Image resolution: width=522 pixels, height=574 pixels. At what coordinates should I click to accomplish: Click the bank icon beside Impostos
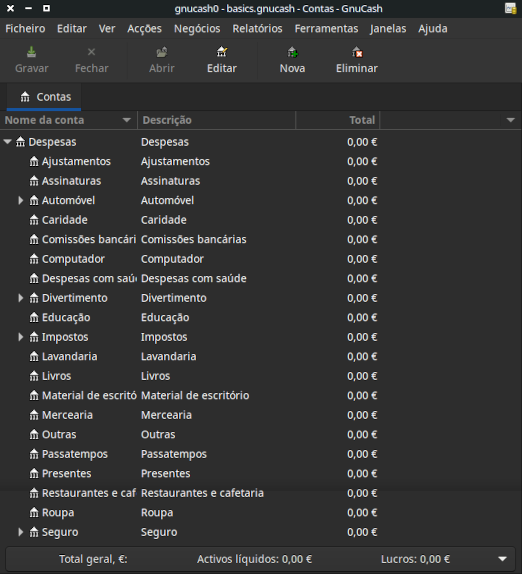point(34,337)
